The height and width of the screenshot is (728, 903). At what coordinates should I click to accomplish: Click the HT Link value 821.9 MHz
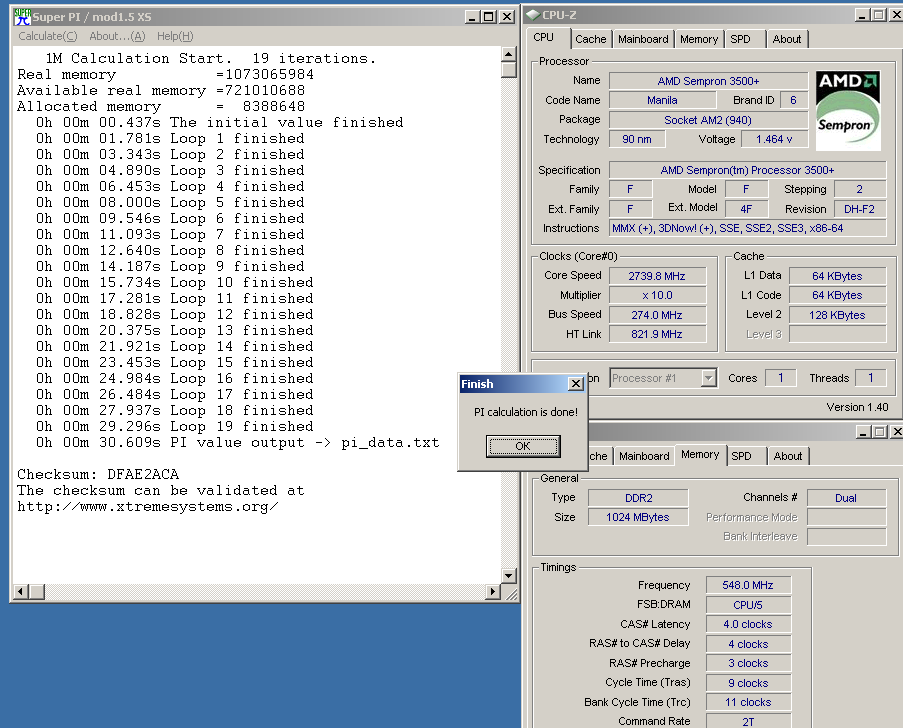657,334
